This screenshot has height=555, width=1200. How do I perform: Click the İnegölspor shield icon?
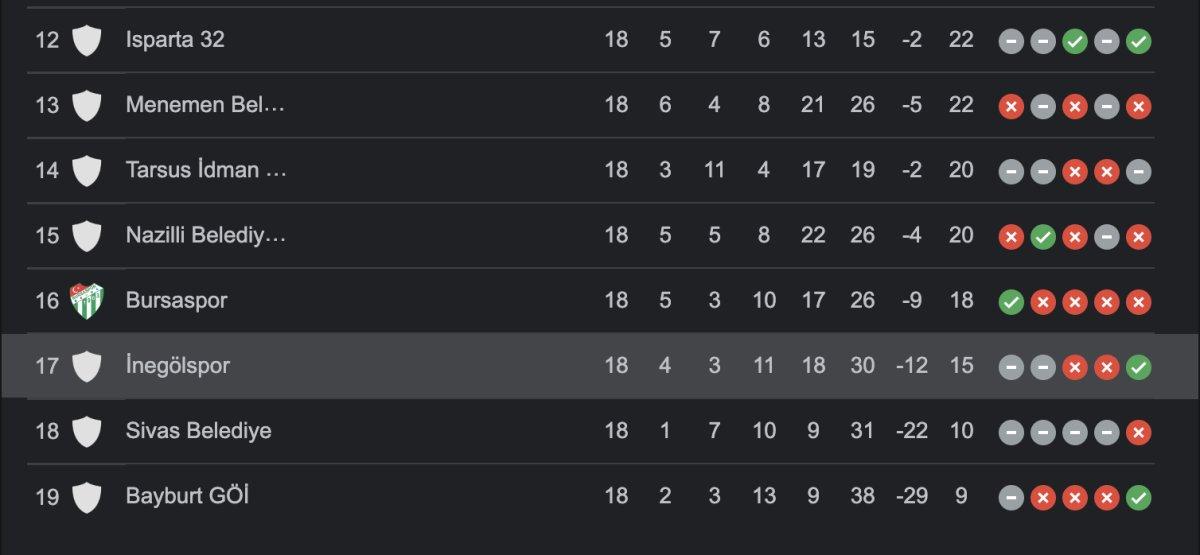pyautogui.click(x=87, y=366)
